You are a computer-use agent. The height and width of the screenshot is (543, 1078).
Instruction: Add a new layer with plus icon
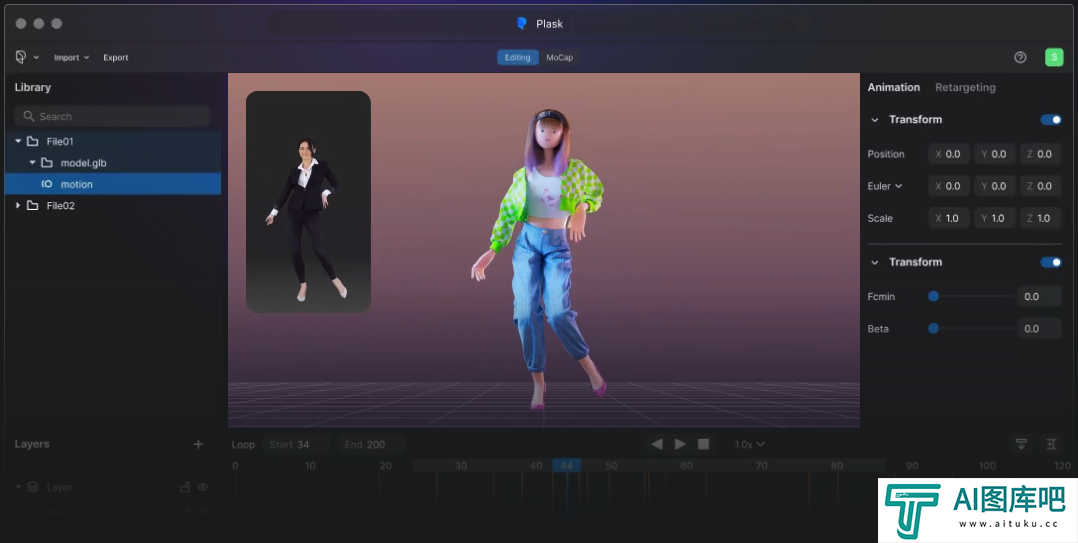tap(198, 444)
